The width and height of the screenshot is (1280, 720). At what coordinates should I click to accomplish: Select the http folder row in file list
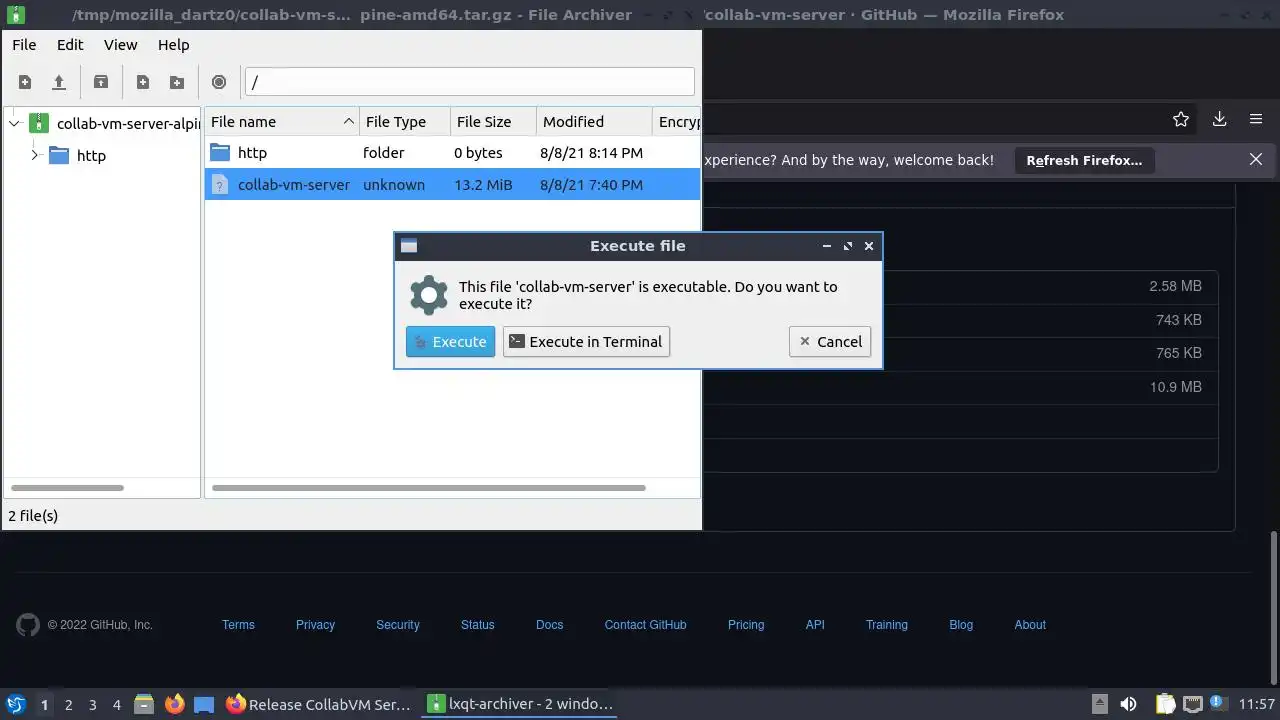tap(452, 153)
